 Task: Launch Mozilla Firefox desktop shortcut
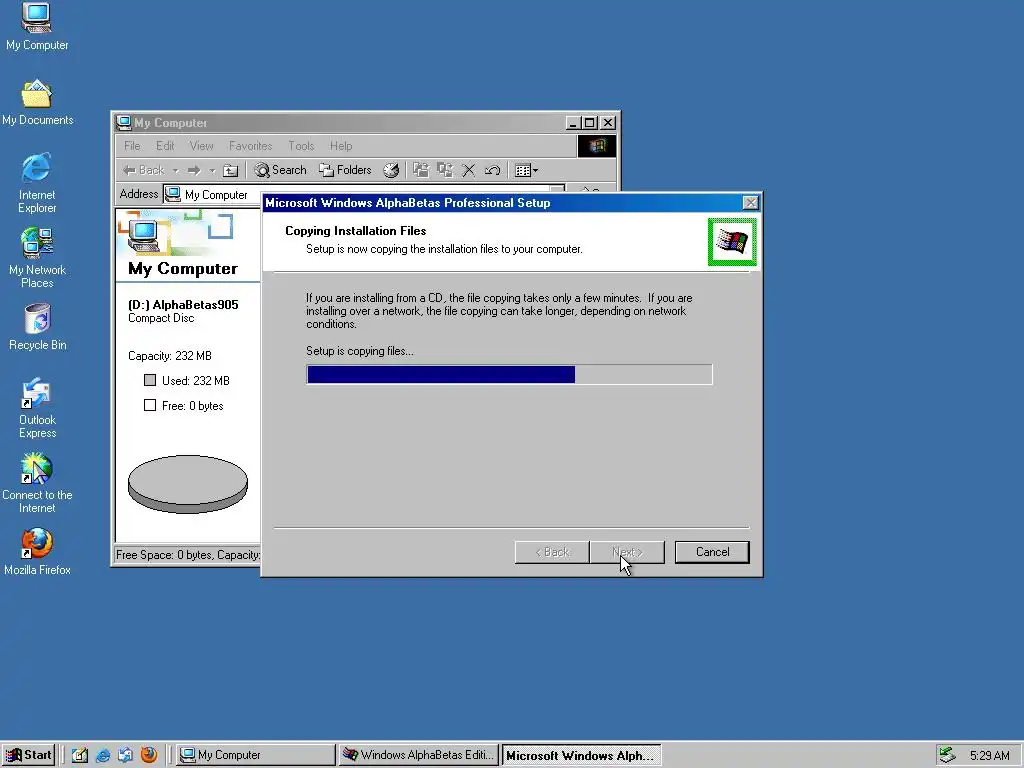[37, 552]
